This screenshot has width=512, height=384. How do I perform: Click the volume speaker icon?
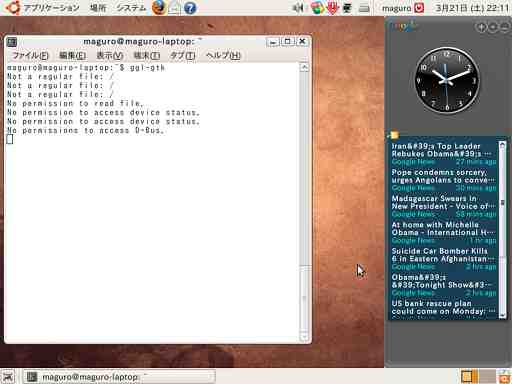298,7
